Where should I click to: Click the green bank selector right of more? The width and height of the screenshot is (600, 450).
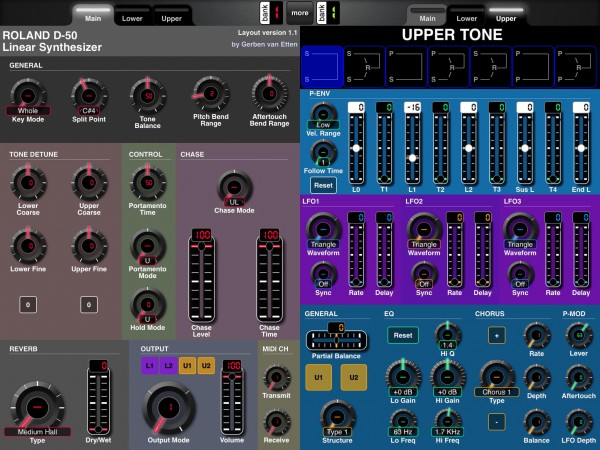pos(328,13)
